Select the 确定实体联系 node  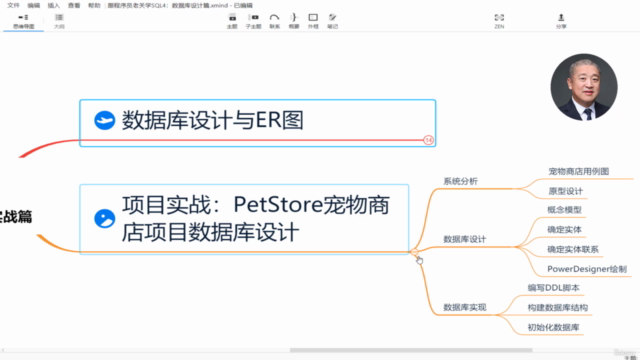point(573,249)
